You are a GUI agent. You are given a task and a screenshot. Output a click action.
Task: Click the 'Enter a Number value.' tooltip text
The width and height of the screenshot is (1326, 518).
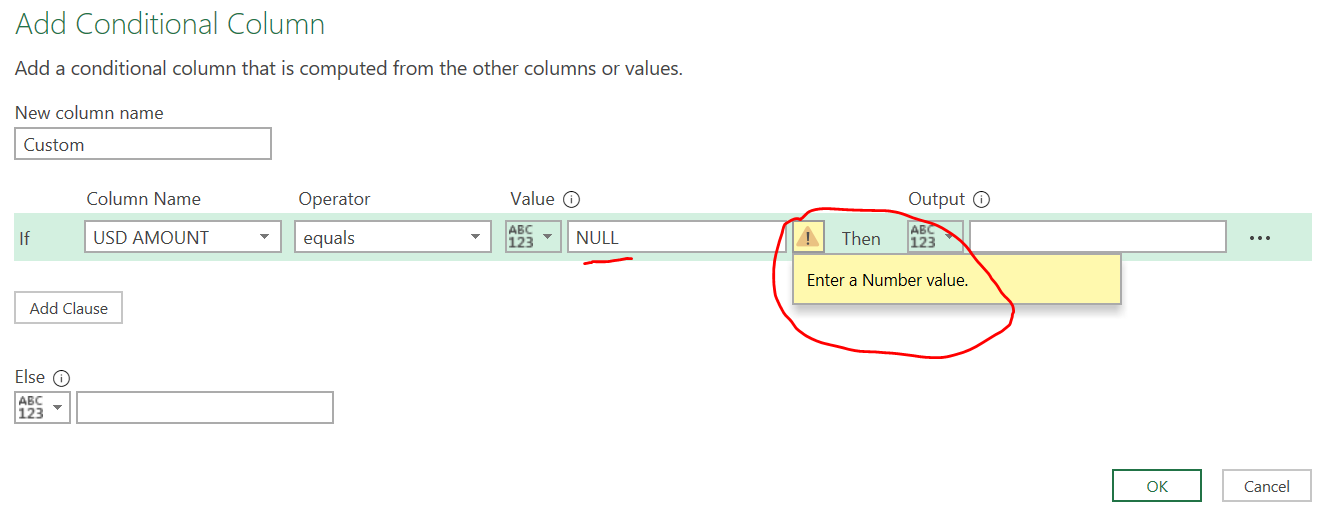[887, 280]
